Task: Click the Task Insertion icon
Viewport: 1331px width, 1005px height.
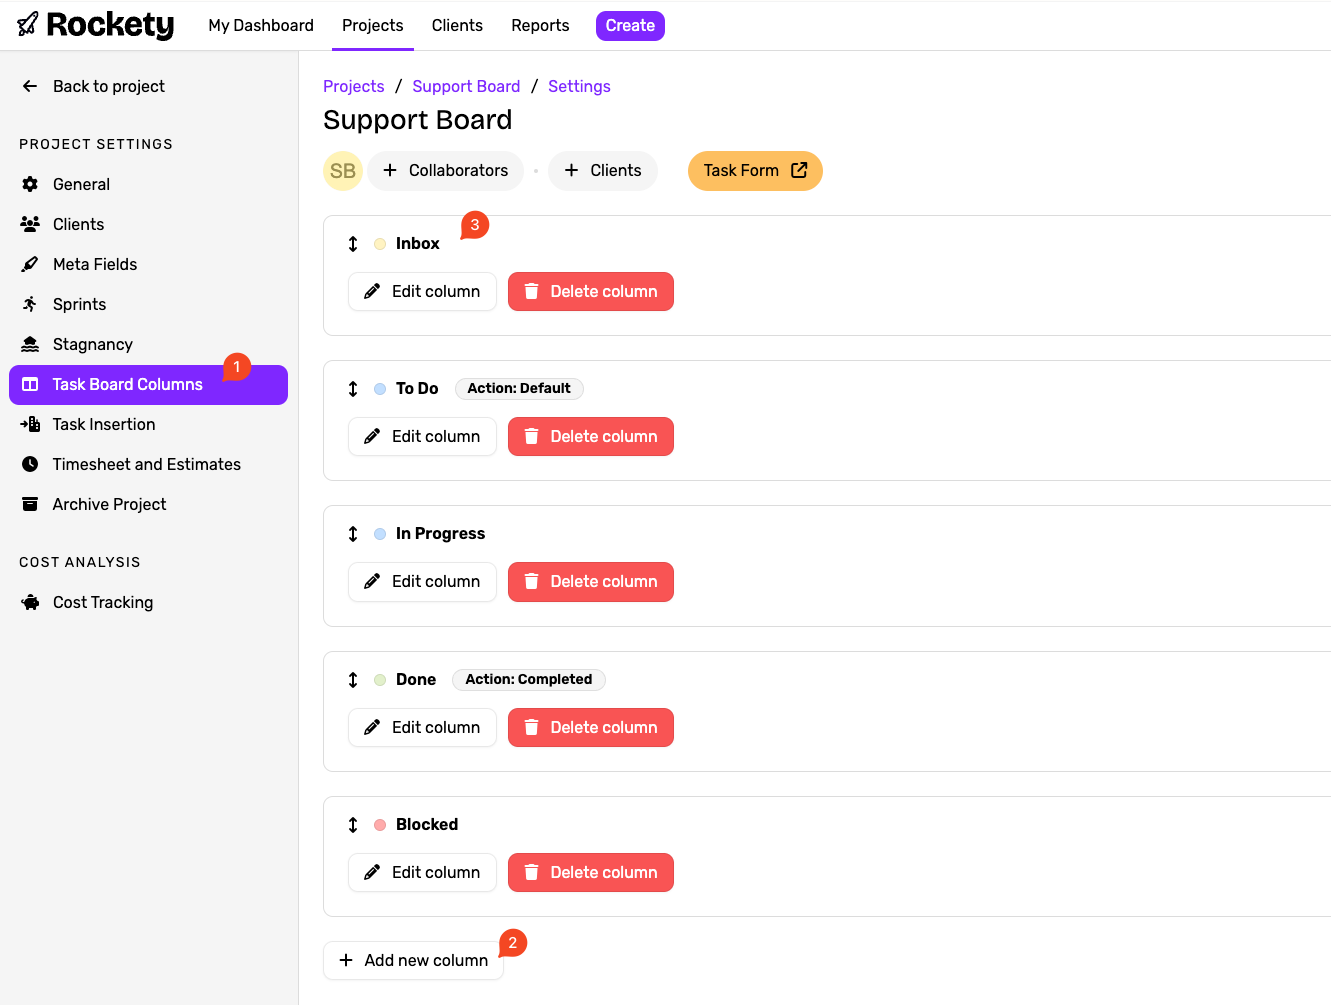Action: (30, 424)
